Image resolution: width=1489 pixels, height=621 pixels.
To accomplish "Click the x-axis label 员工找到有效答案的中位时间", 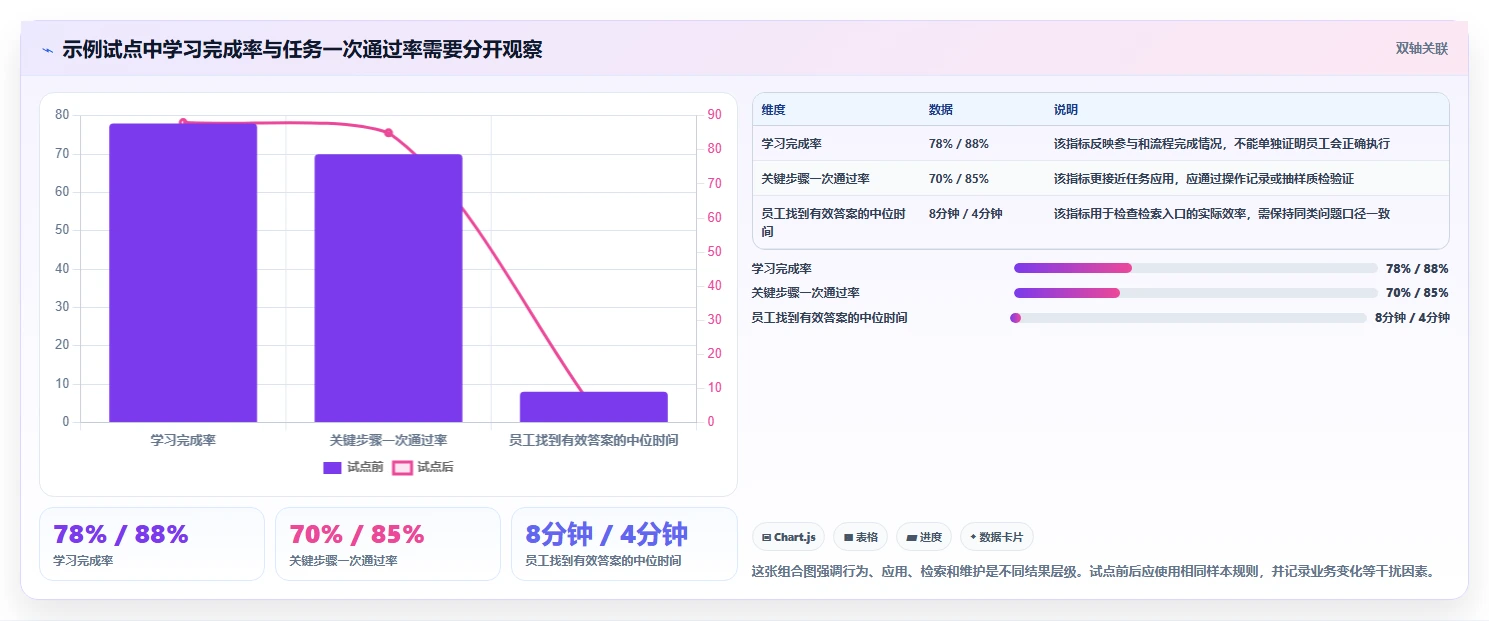I will click(x=594, y=440).
